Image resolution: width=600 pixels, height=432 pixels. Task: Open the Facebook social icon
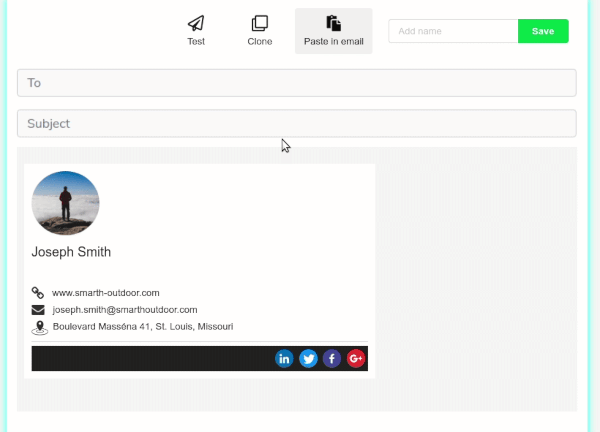[332, 359]
